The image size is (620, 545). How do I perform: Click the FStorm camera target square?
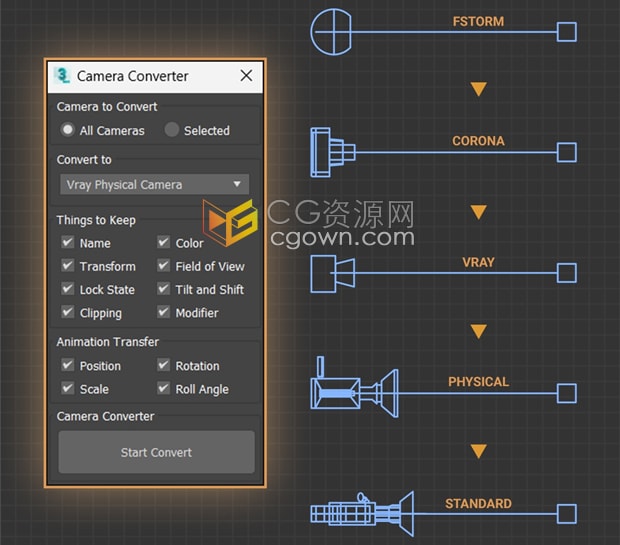(x=566, y=32)
